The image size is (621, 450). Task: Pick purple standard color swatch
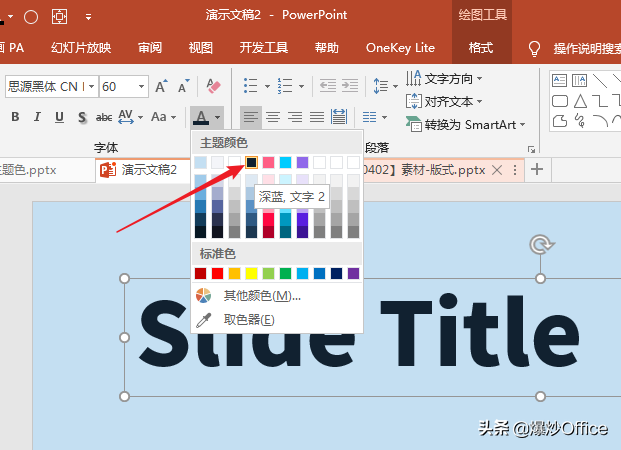tap(353, 273)
